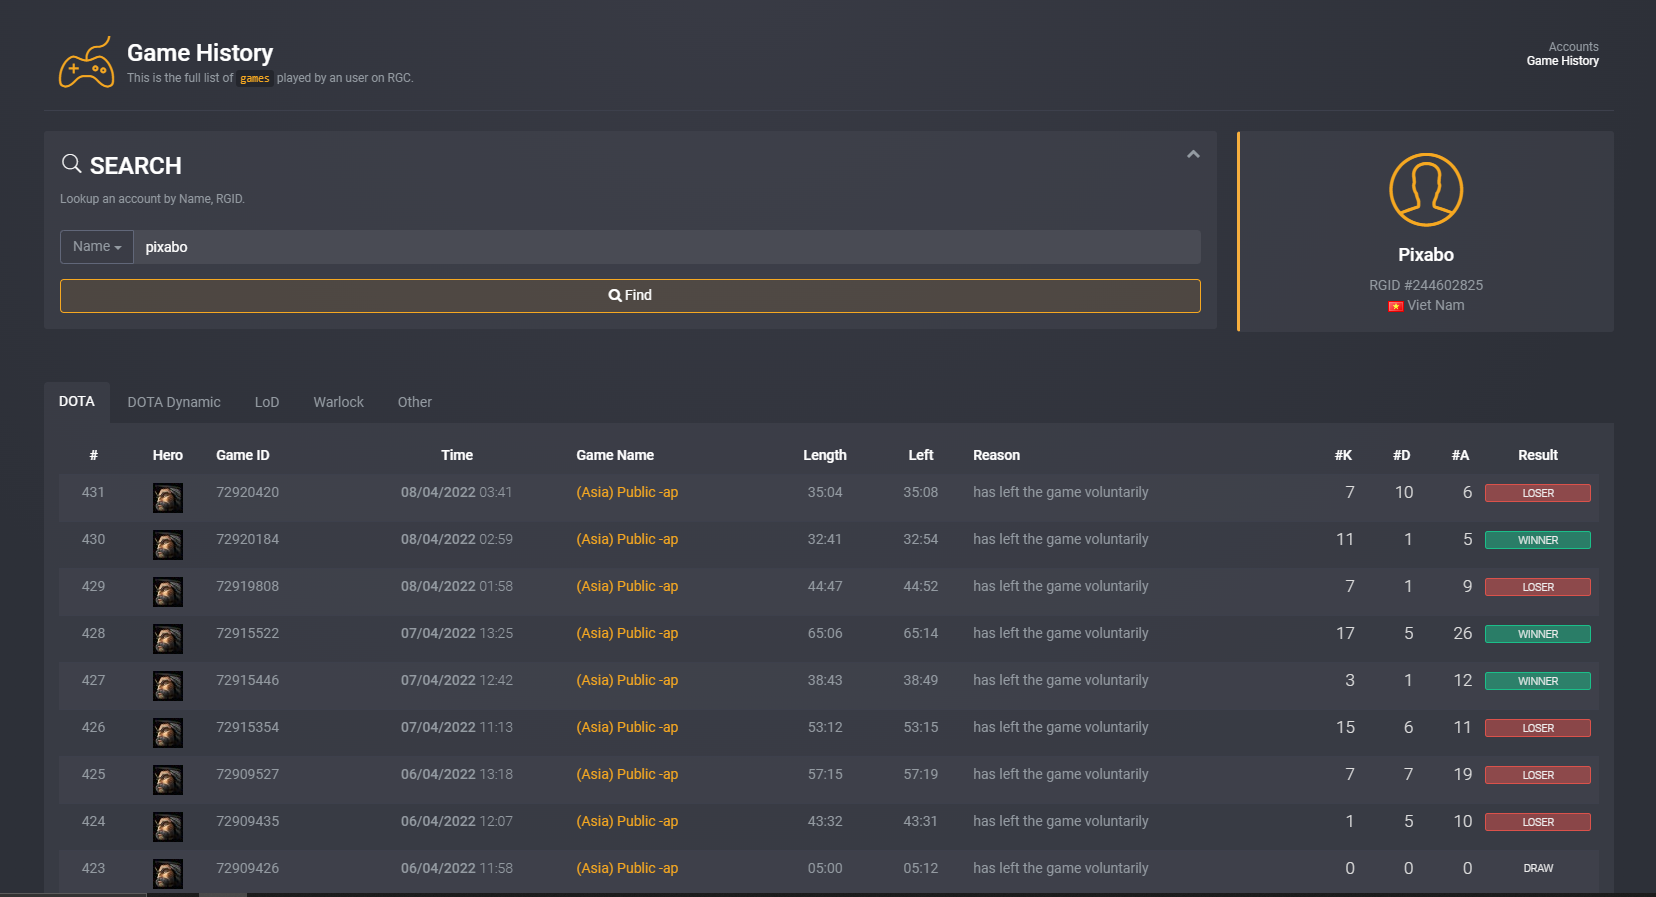The width and height of the screenshot is (1656, 897).
Task: Click the hero icon in row 429
Action: pos(168,592)
